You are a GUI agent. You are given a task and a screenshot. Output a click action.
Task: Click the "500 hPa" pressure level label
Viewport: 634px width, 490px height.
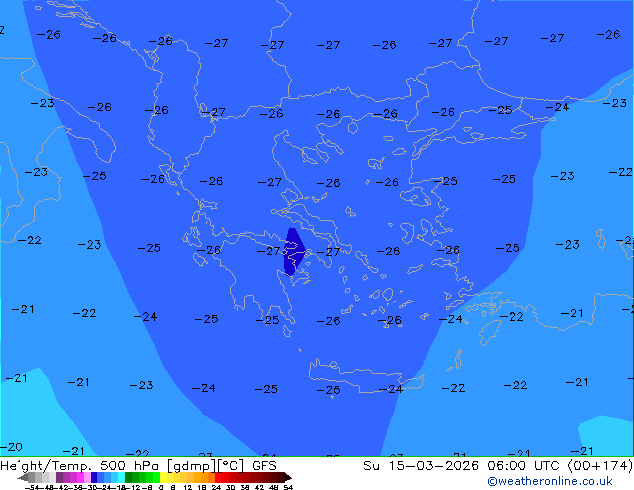pos(129,466)
